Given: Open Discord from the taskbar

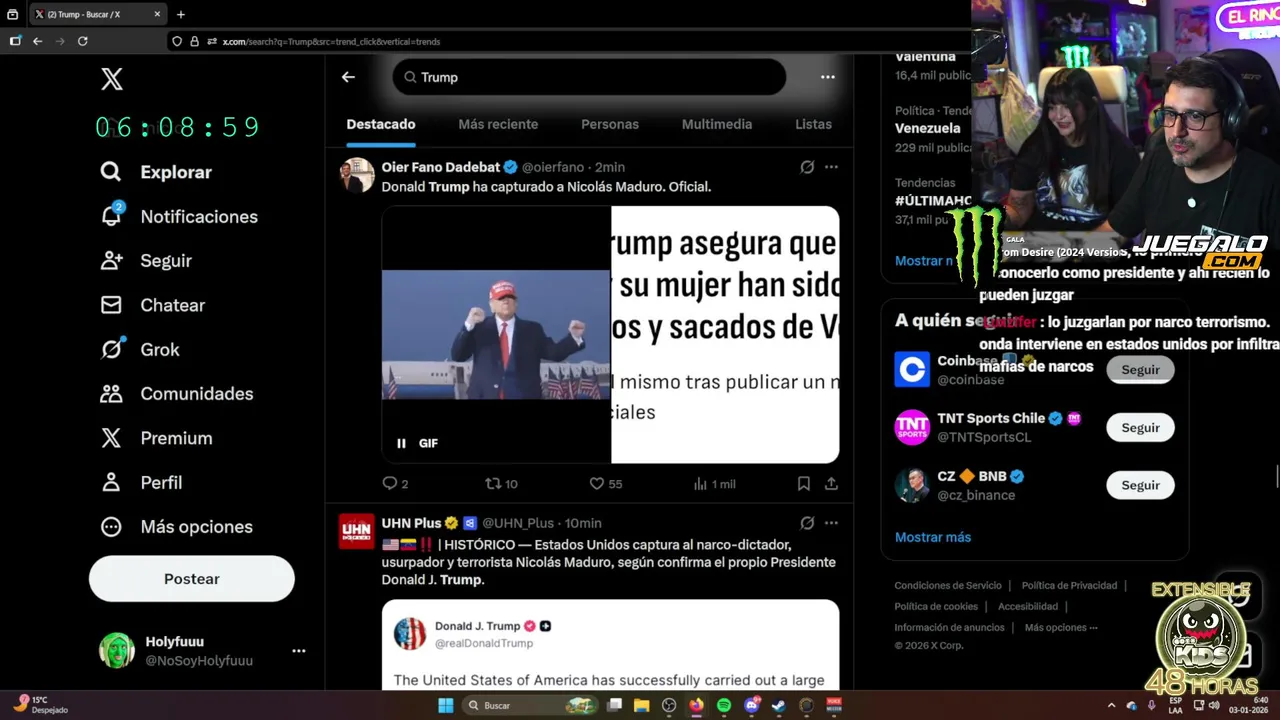Looking at the screenshot, I should (x=751, y=705).
